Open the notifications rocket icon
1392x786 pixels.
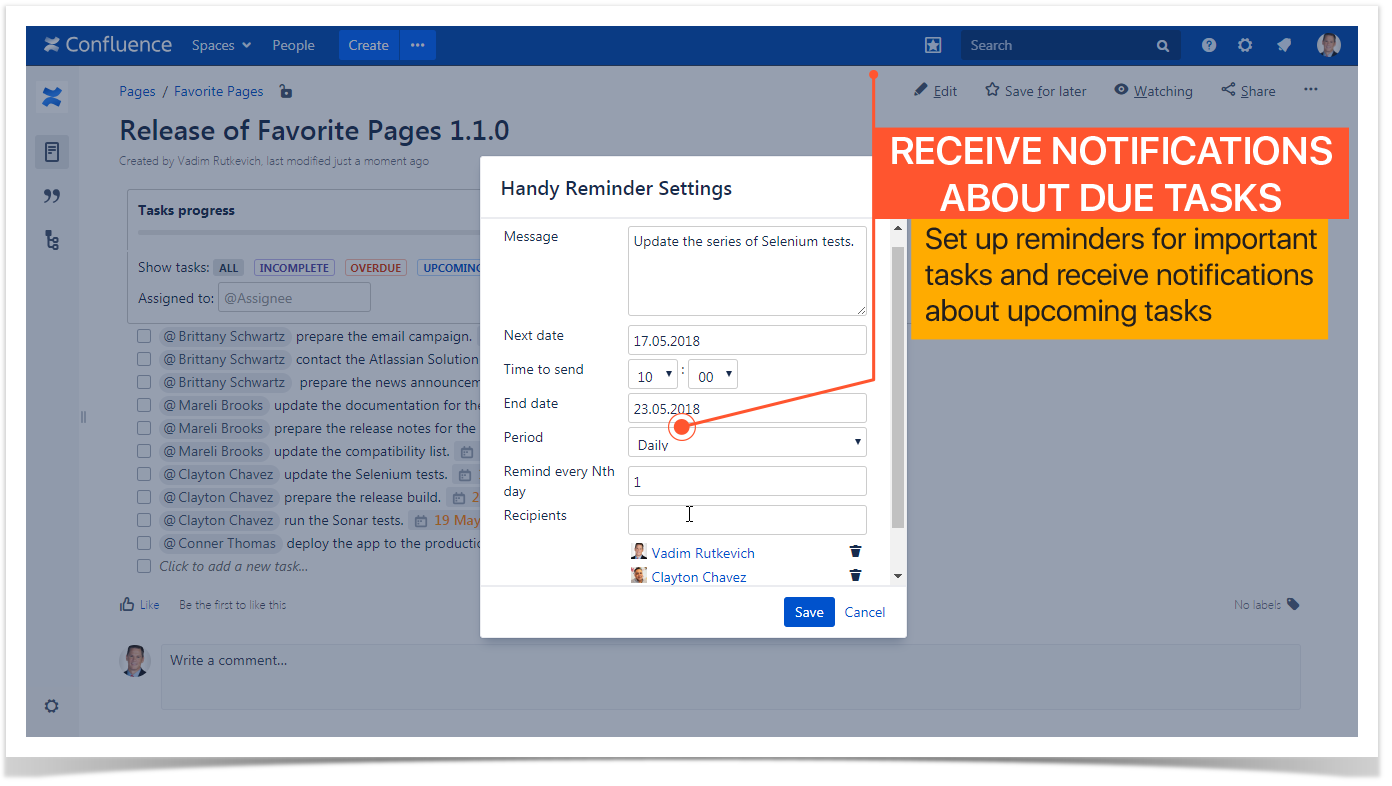[1284, 45]
